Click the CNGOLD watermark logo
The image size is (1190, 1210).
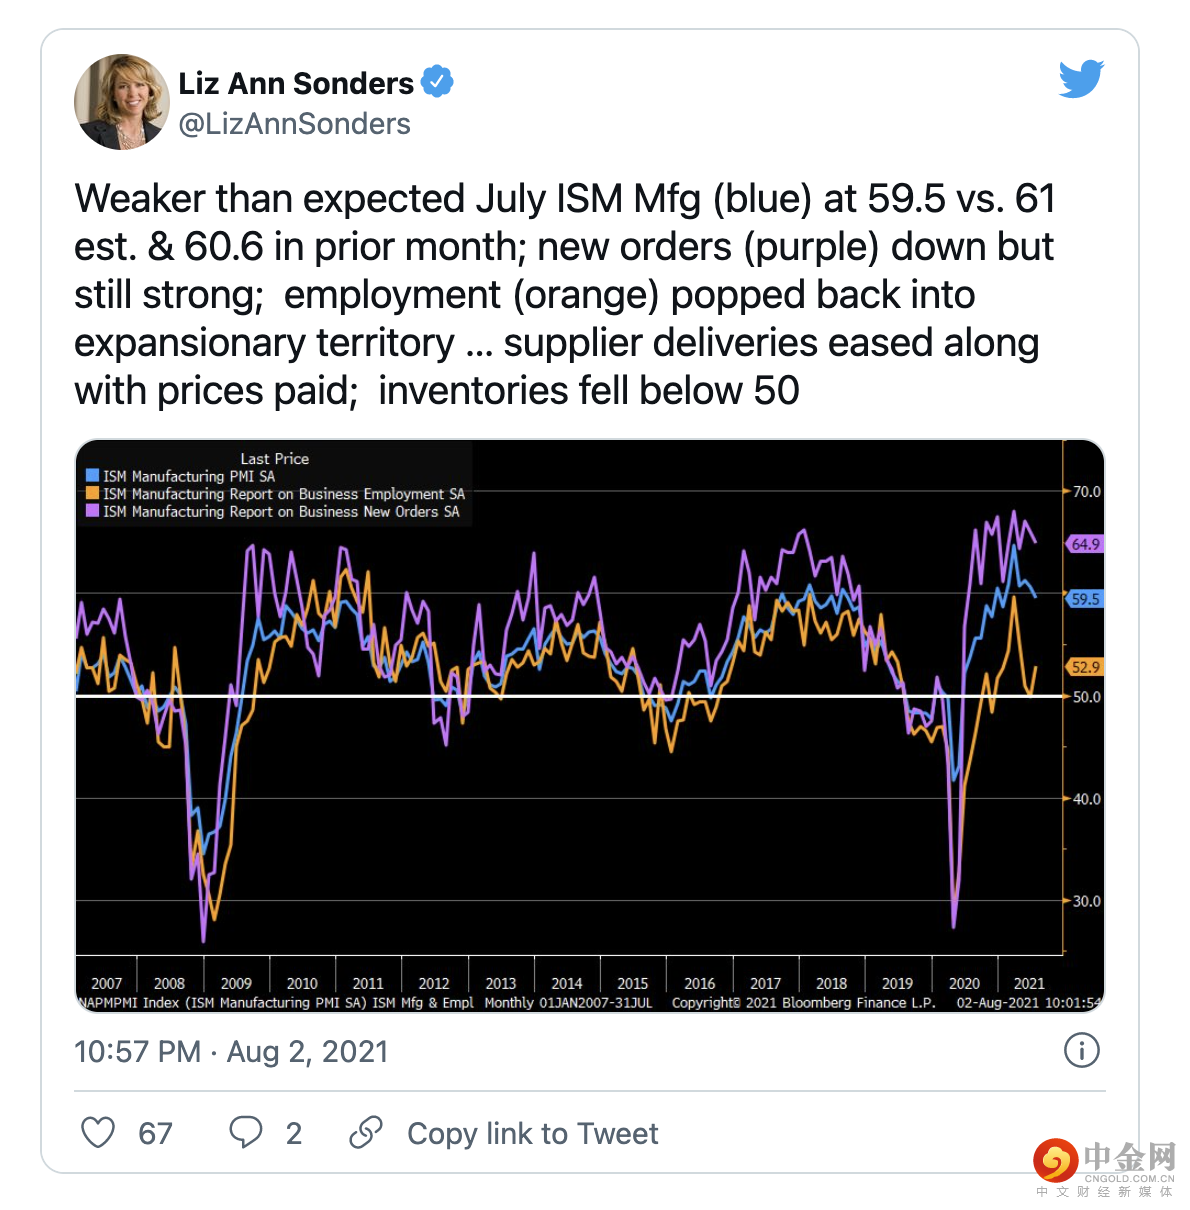pos(1104,1165)
